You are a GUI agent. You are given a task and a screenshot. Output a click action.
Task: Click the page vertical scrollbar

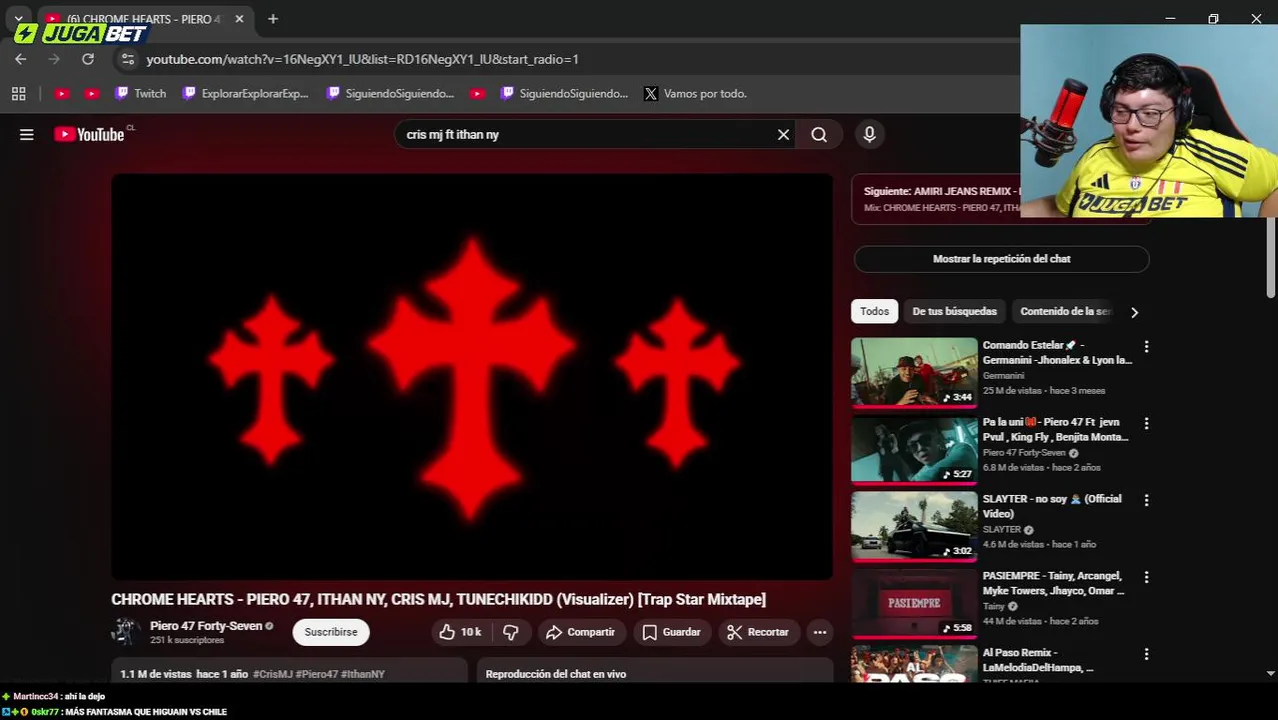click(1271, 260)
